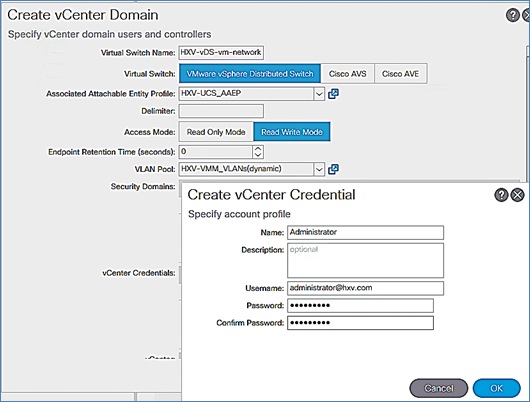This screenshot has width=530, height=402.
Task: Decrease Endpoint Retention Time value
Action: (x=258, y=155)
